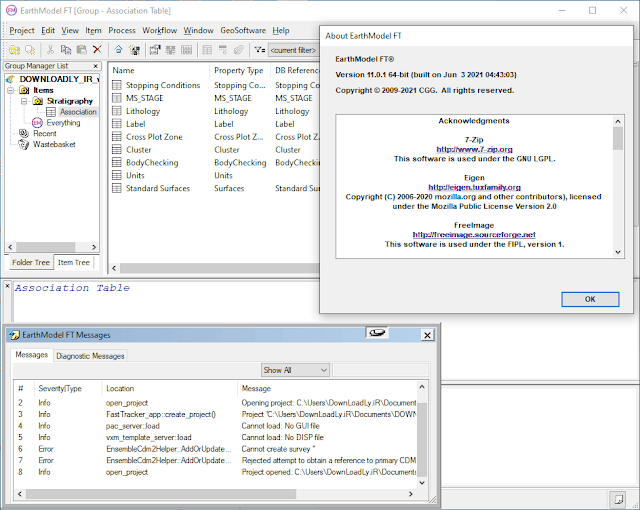Click the filter funnel icon
This screenshot has width=640, height=510.
[260, 50]
